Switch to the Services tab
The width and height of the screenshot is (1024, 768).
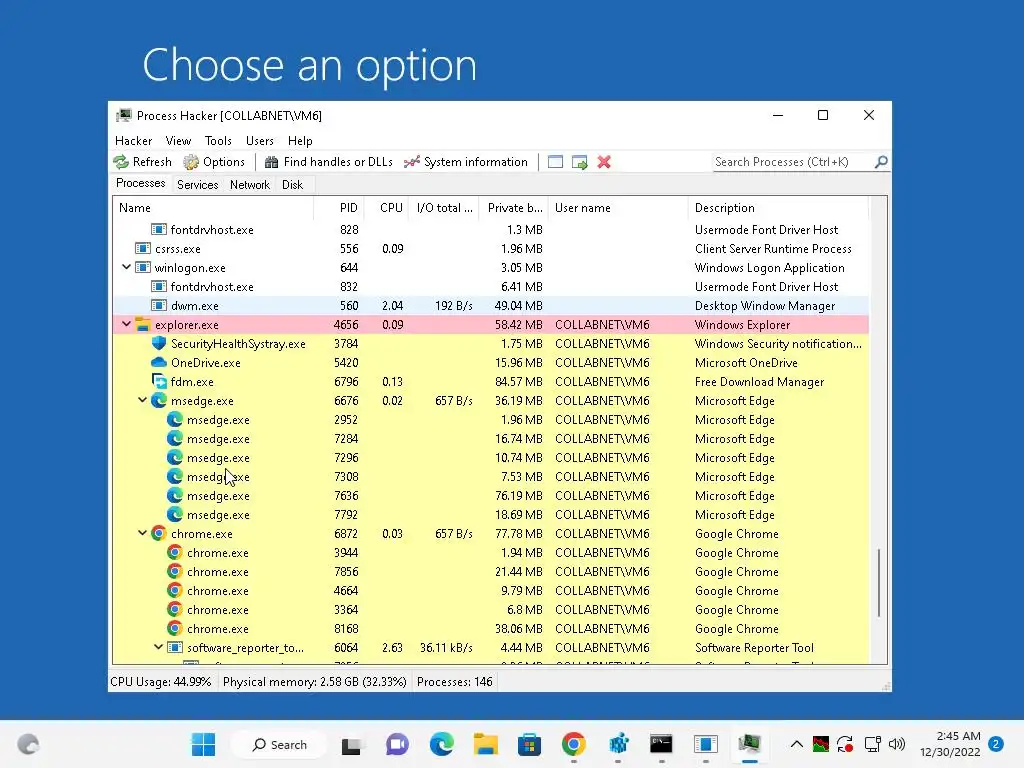tap(197, 185)
